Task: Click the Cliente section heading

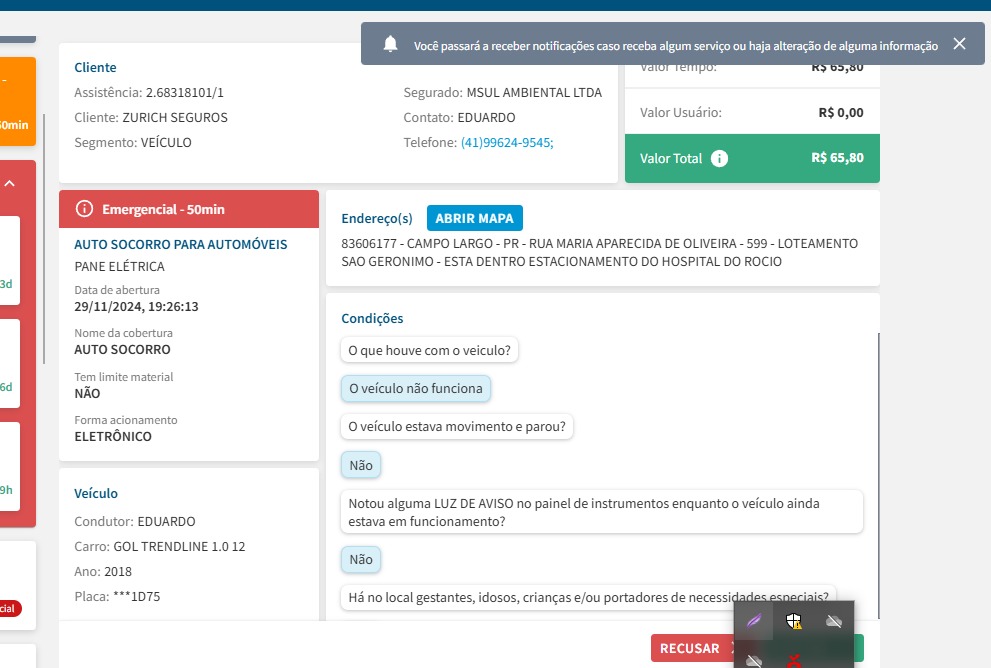Action: coord(95,68)
